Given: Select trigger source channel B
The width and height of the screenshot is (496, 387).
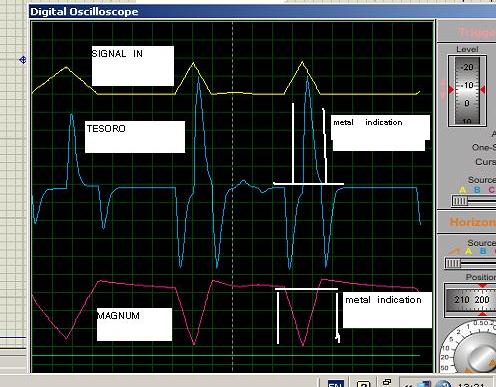Looking at the screenshot, I should click(x=477, y=190).
